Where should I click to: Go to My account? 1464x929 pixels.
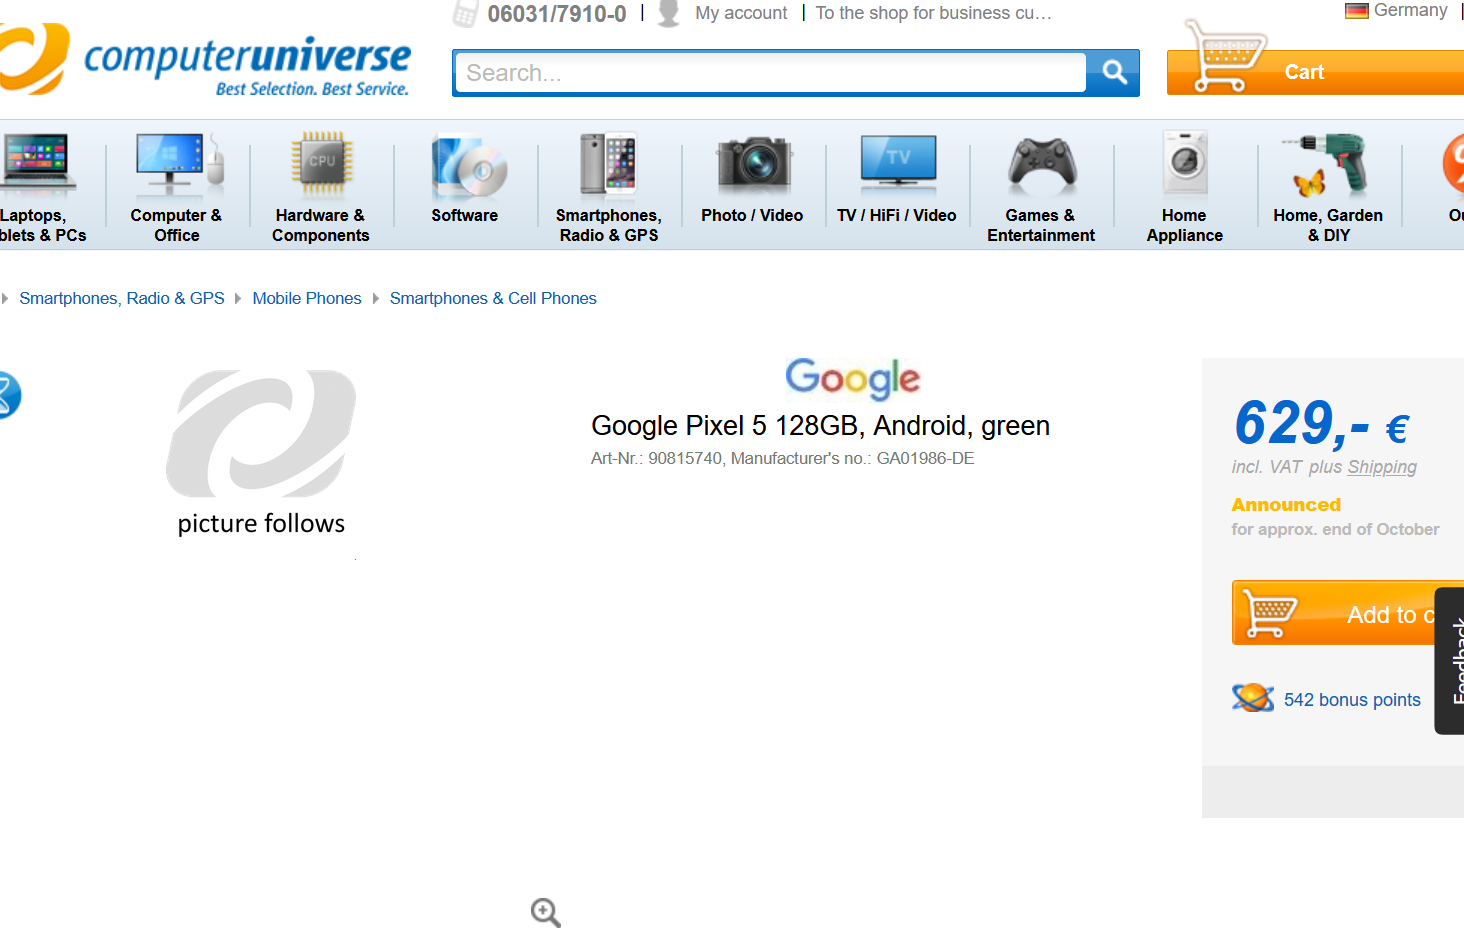coord(741,13)
